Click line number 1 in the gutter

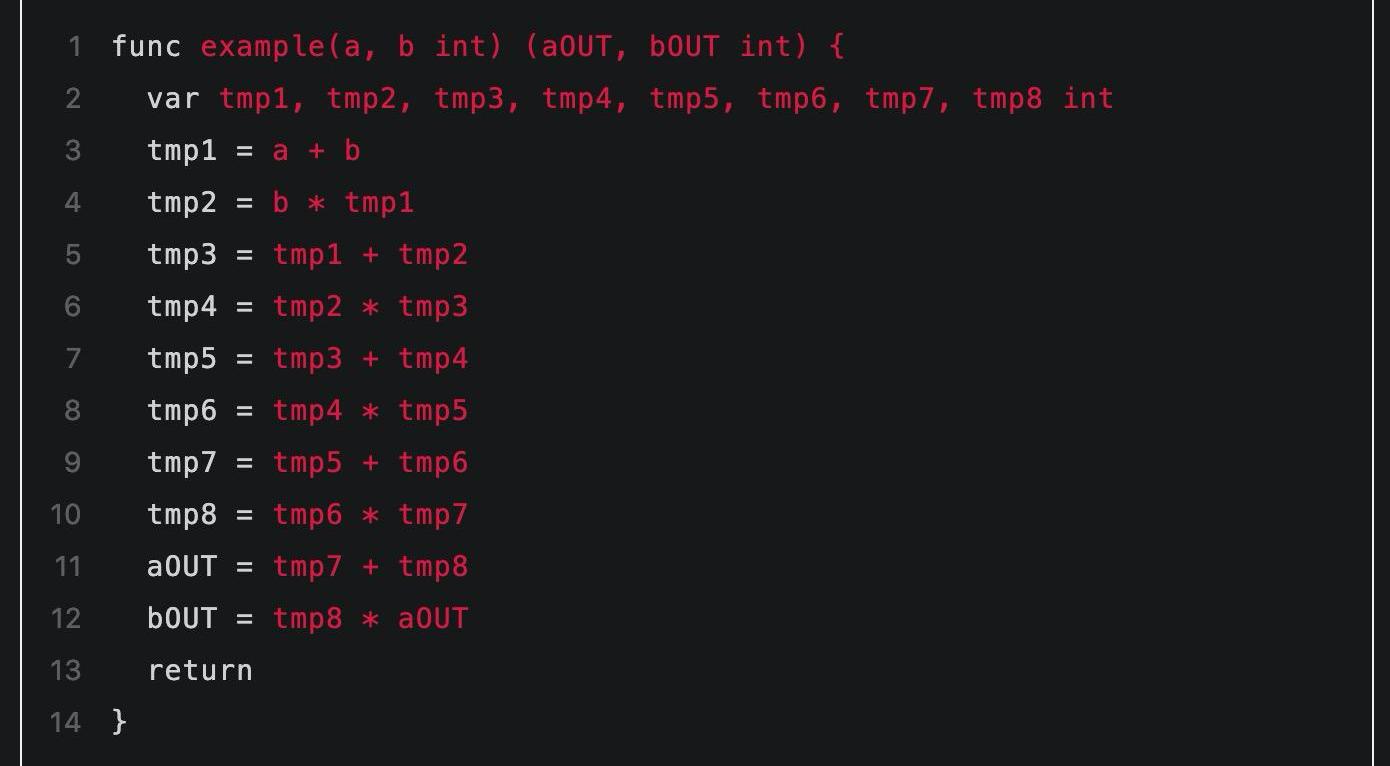74,47
